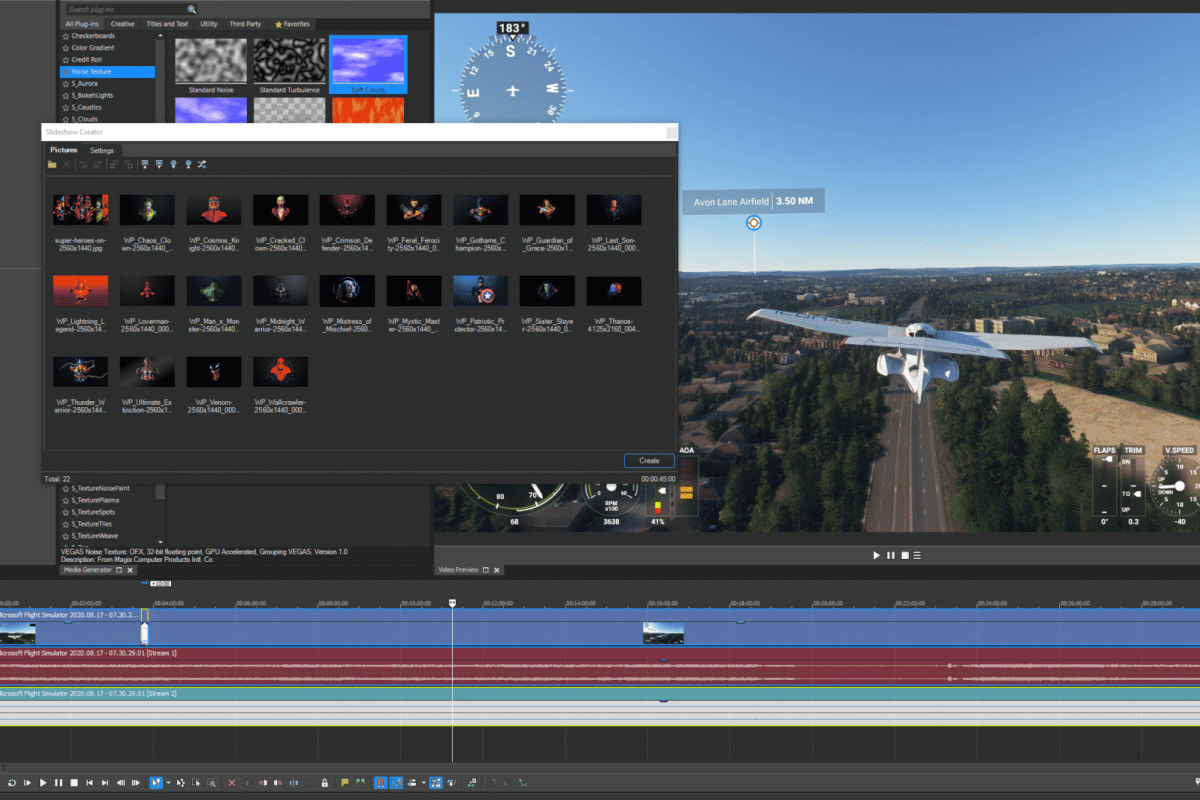This screenshot has width=1200, height=800.
Task: Click the add pictures folder icon
Action: click(52, 164)
